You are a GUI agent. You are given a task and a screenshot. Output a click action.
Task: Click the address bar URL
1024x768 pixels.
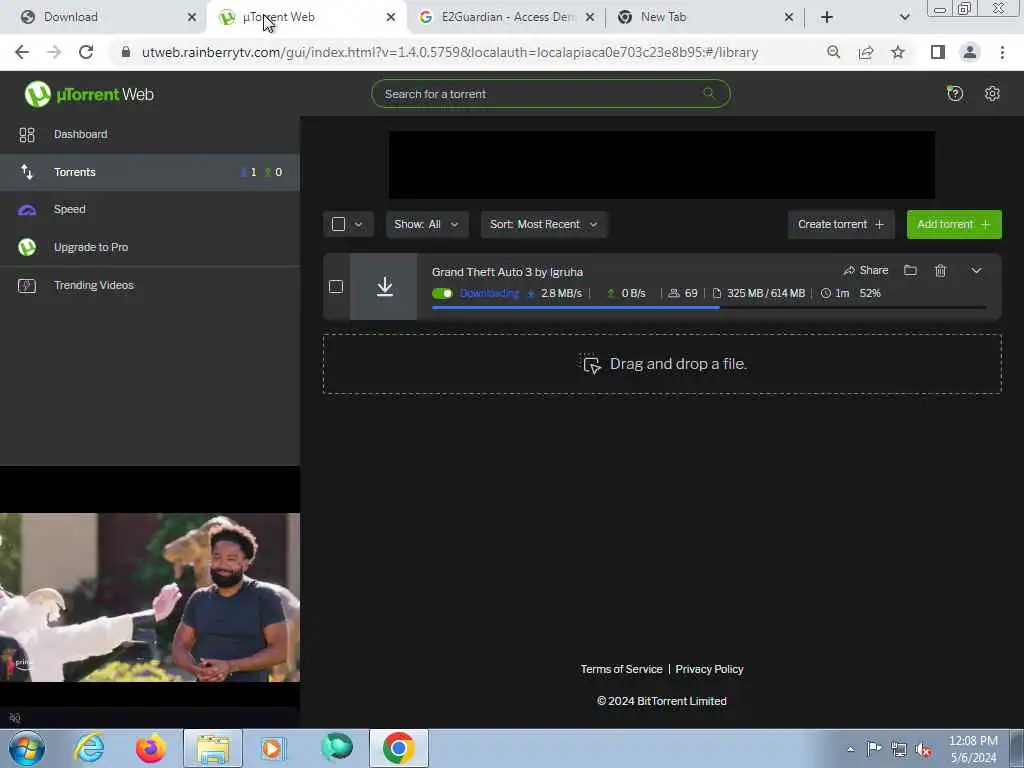(x=450, y=52)
